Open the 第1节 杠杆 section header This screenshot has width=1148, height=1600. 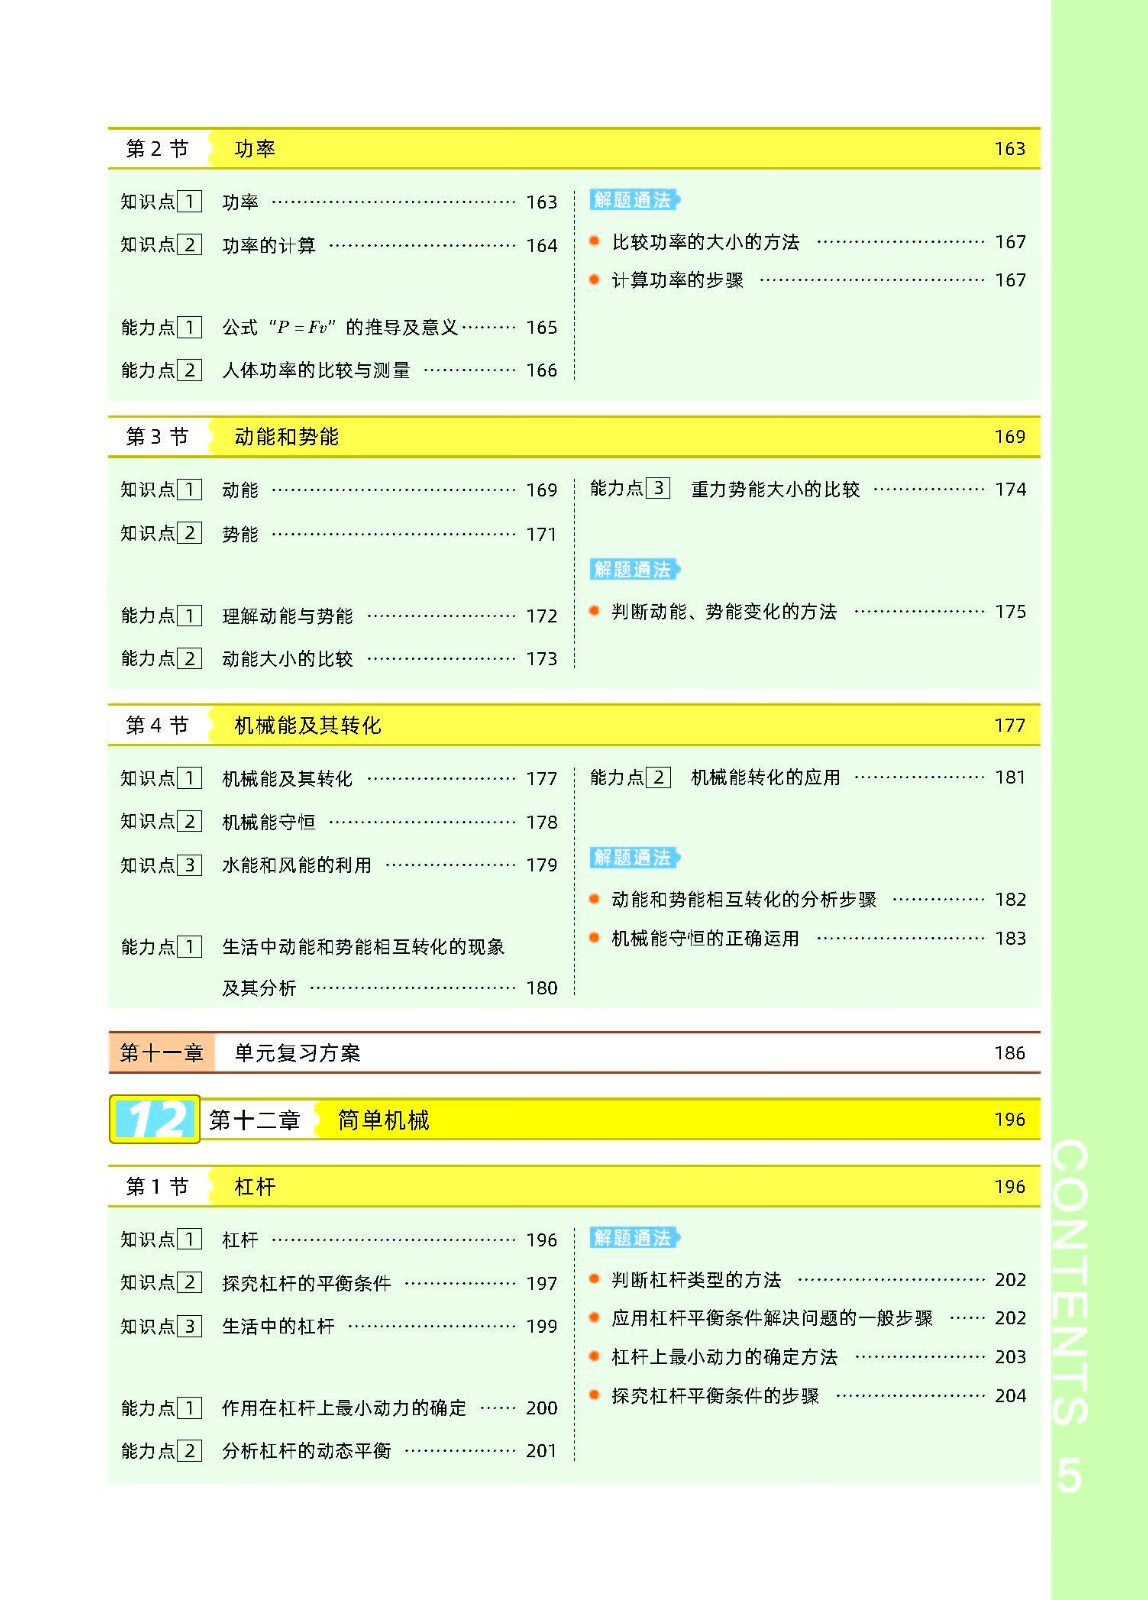(x=254, y=1187)
